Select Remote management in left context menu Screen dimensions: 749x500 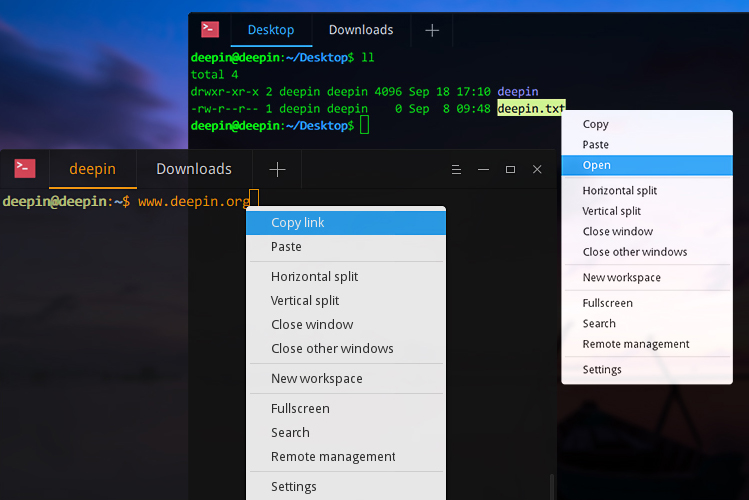346,457
